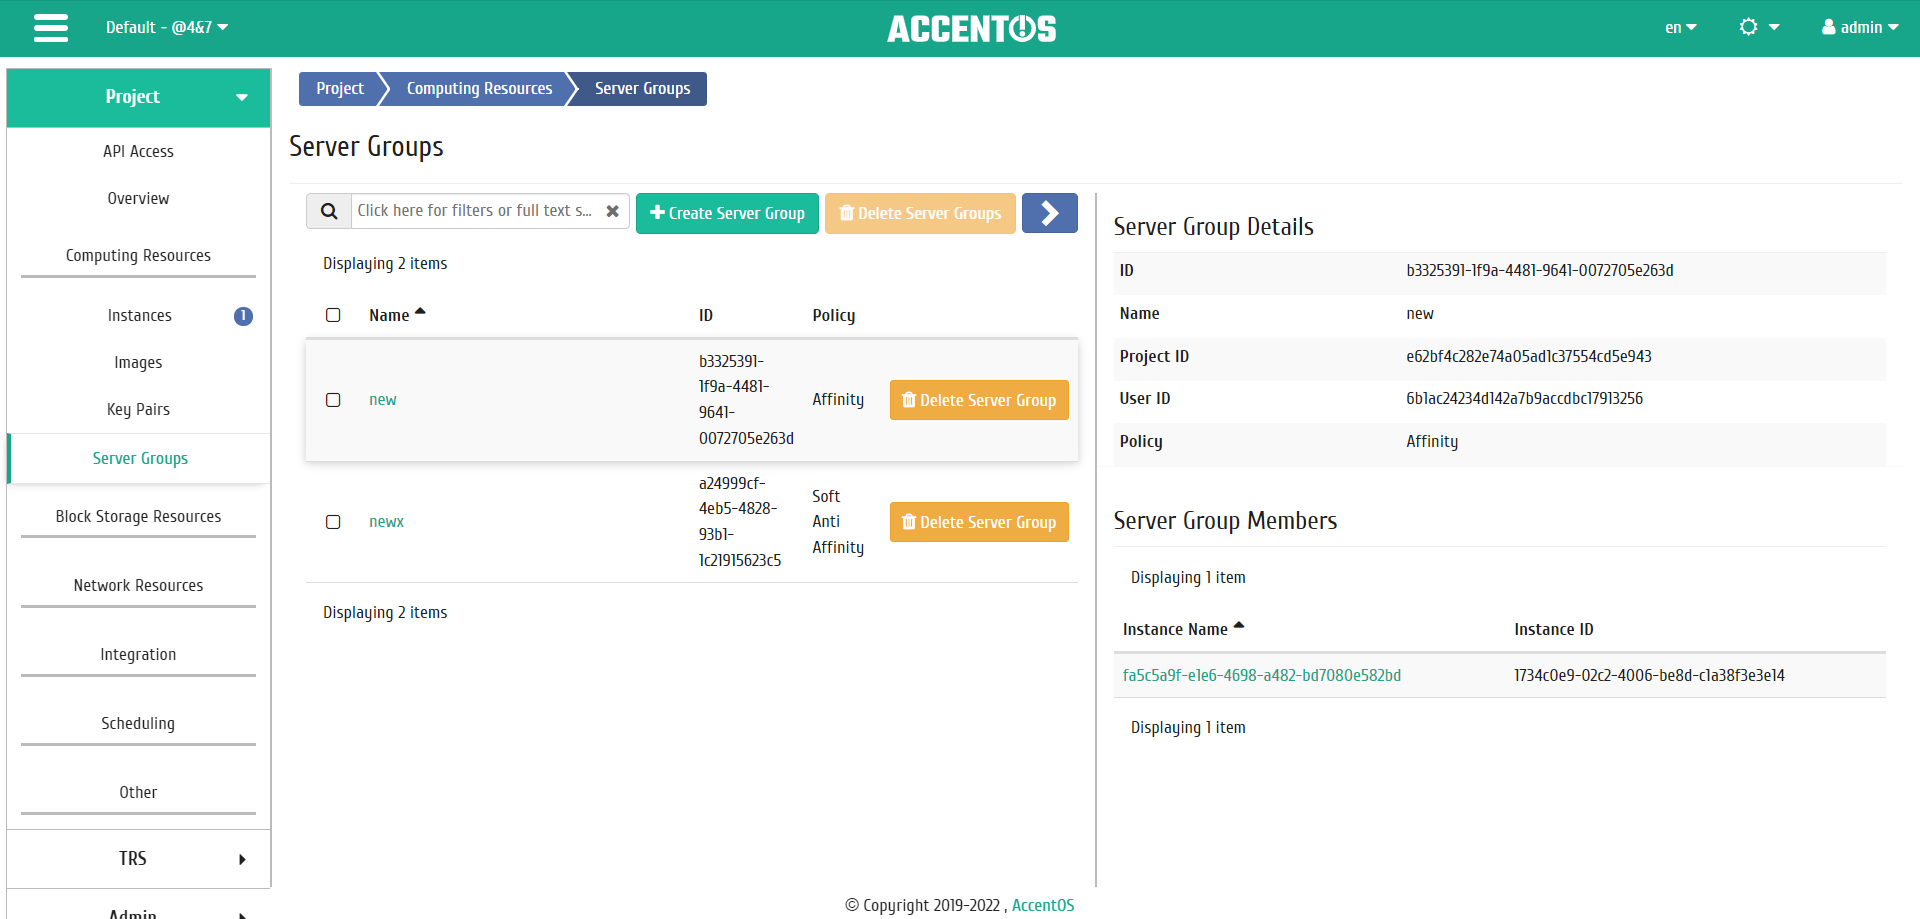This screenshot has height=919, width=1920.
Task: Open Key Pairs page
Action: coord(139,409)
